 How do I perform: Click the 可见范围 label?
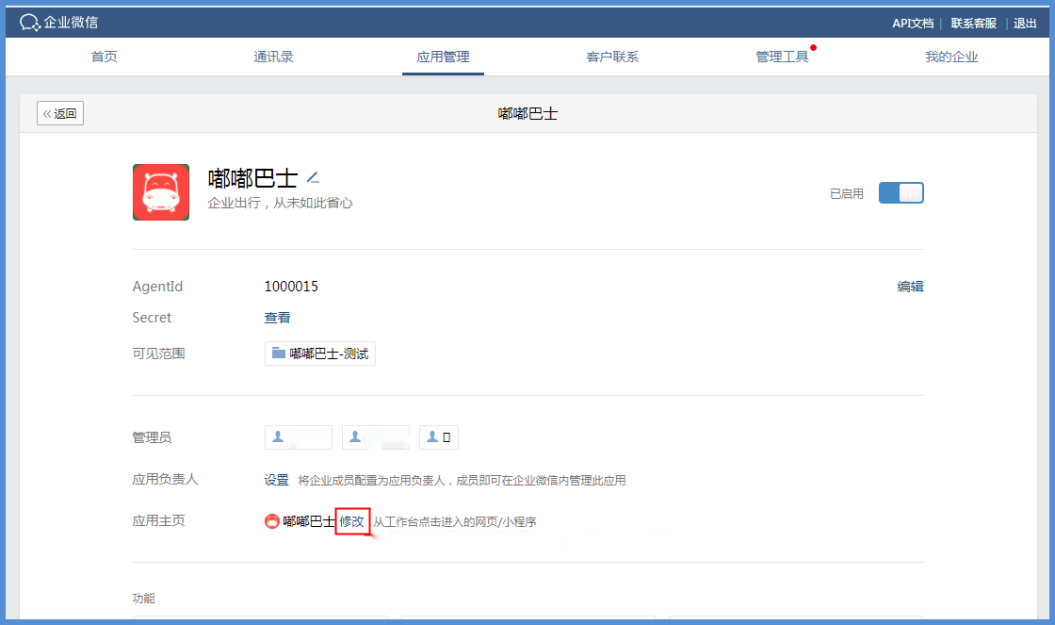click(159, 353)
